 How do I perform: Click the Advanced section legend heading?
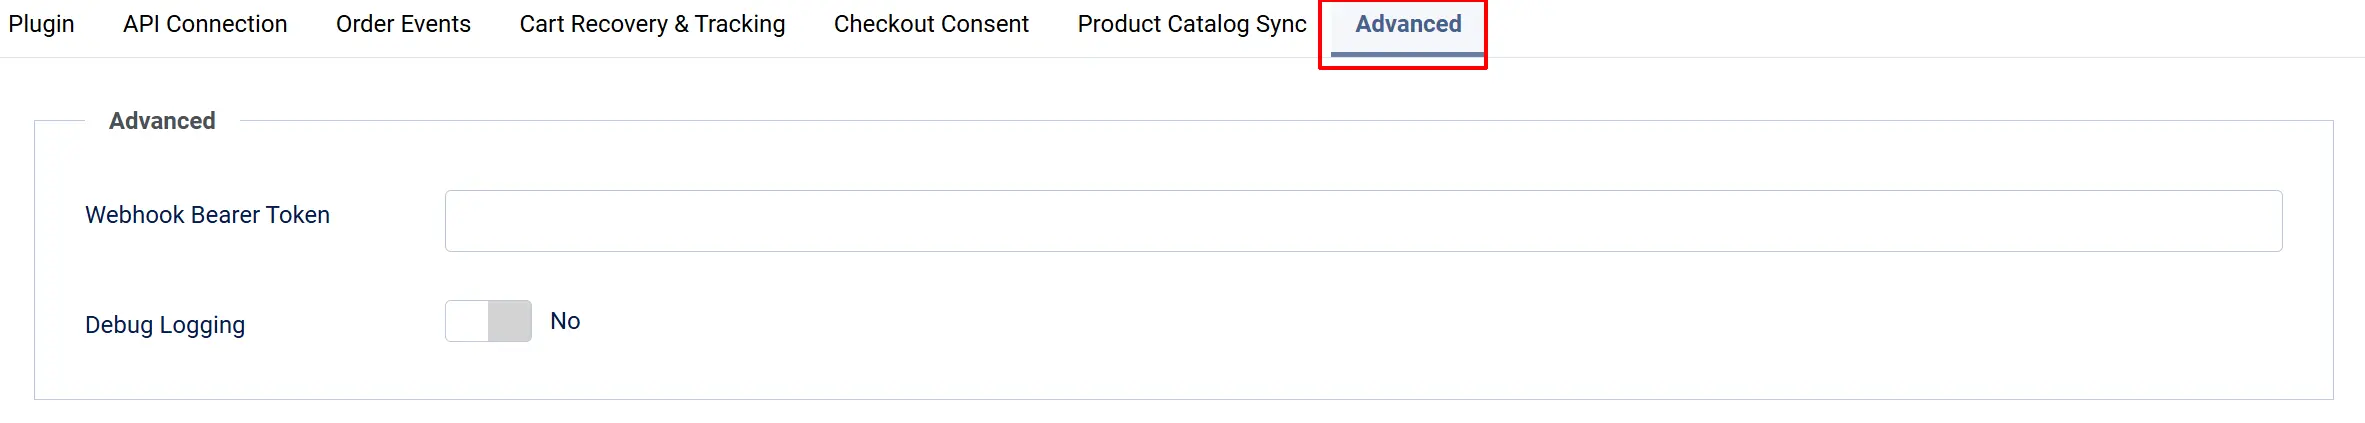[162, 121]
